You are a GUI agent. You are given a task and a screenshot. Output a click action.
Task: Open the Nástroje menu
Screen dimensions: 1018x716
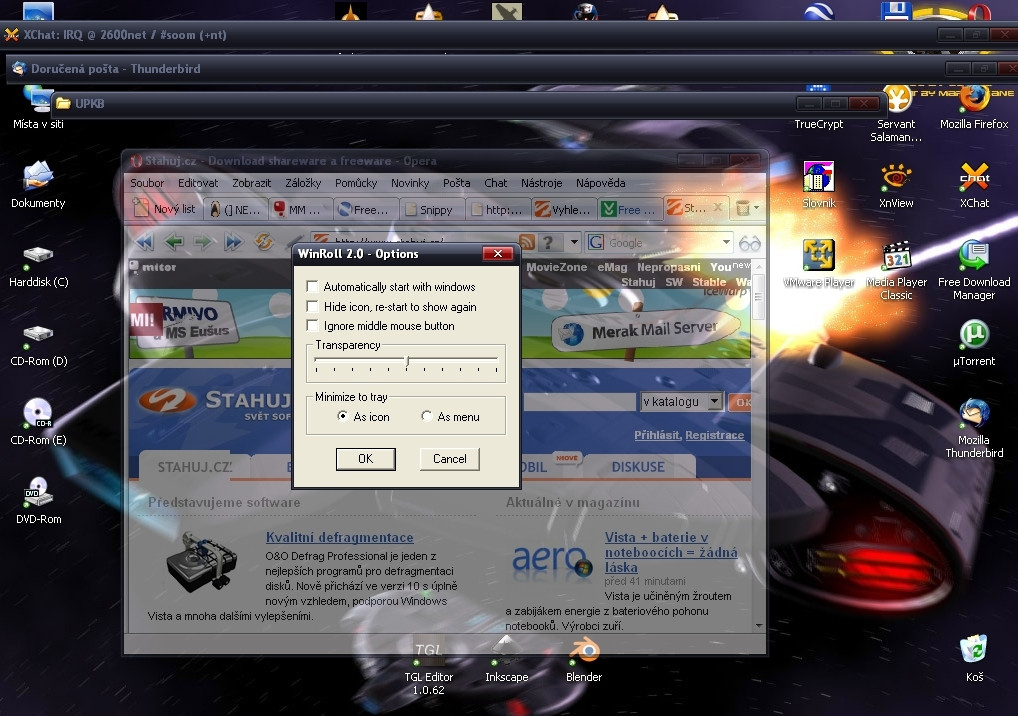coord(541,183)
